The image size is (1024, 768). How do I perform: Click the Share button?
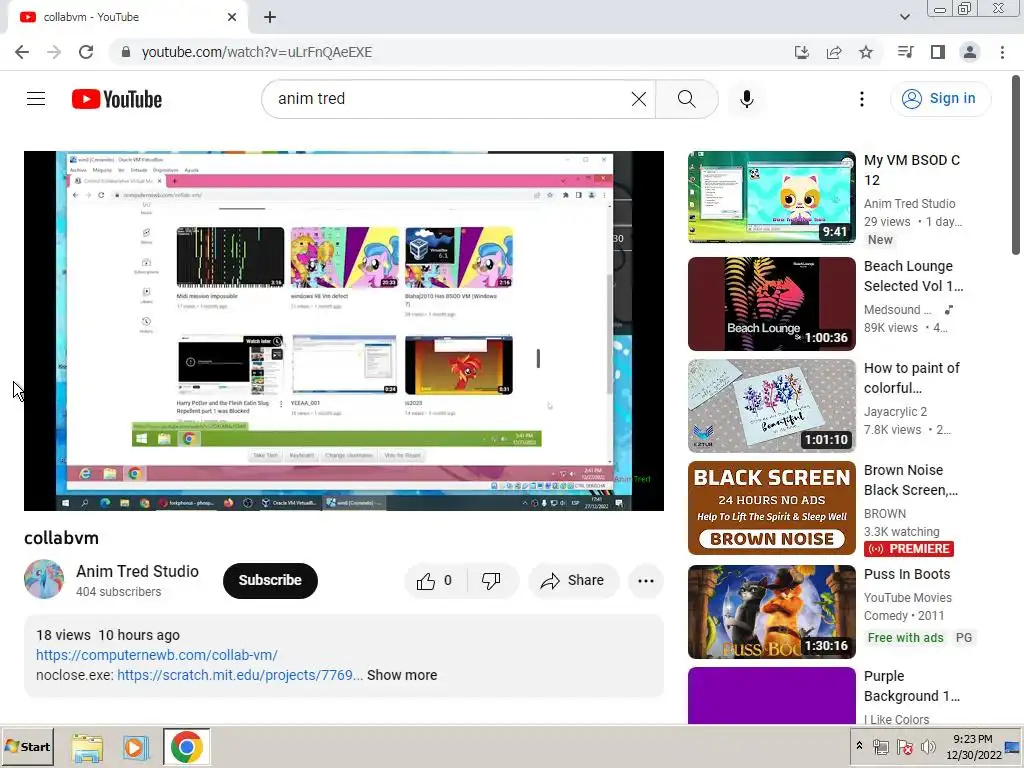point(573,581)
